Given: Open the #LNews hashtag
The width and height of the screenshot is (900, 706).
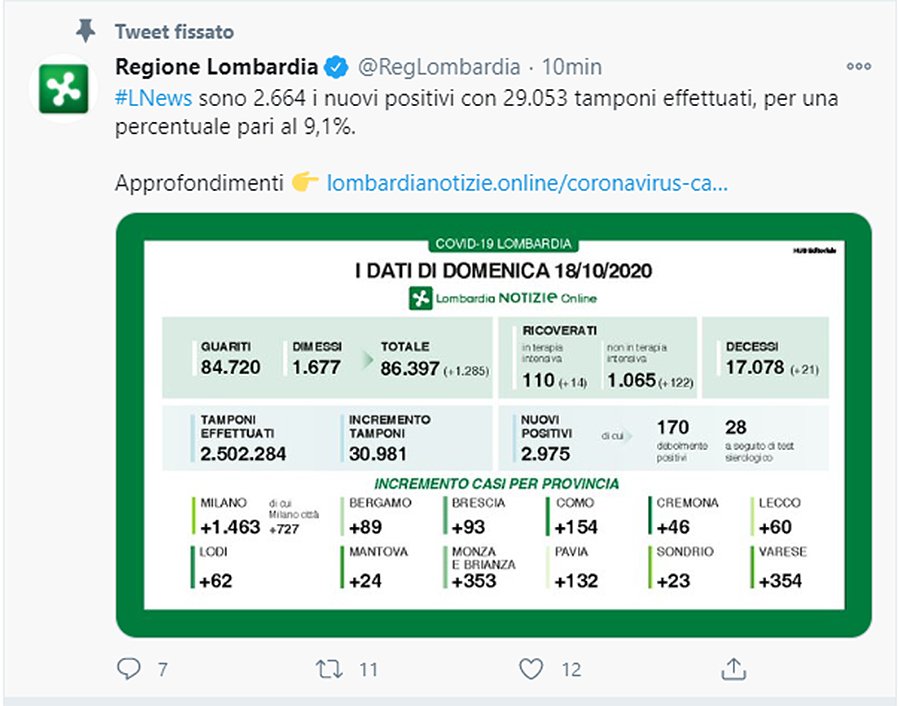Looking at the screenshot, I should click(153, 98).
